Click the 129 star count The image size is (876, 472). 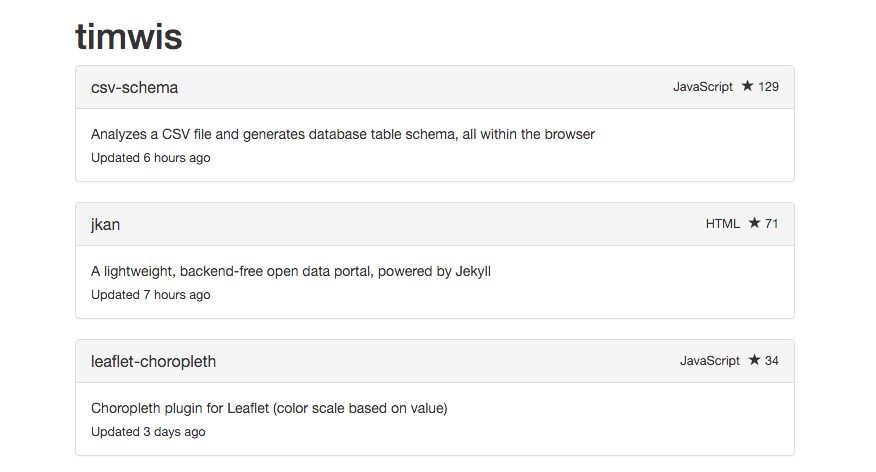coord(768,87)
